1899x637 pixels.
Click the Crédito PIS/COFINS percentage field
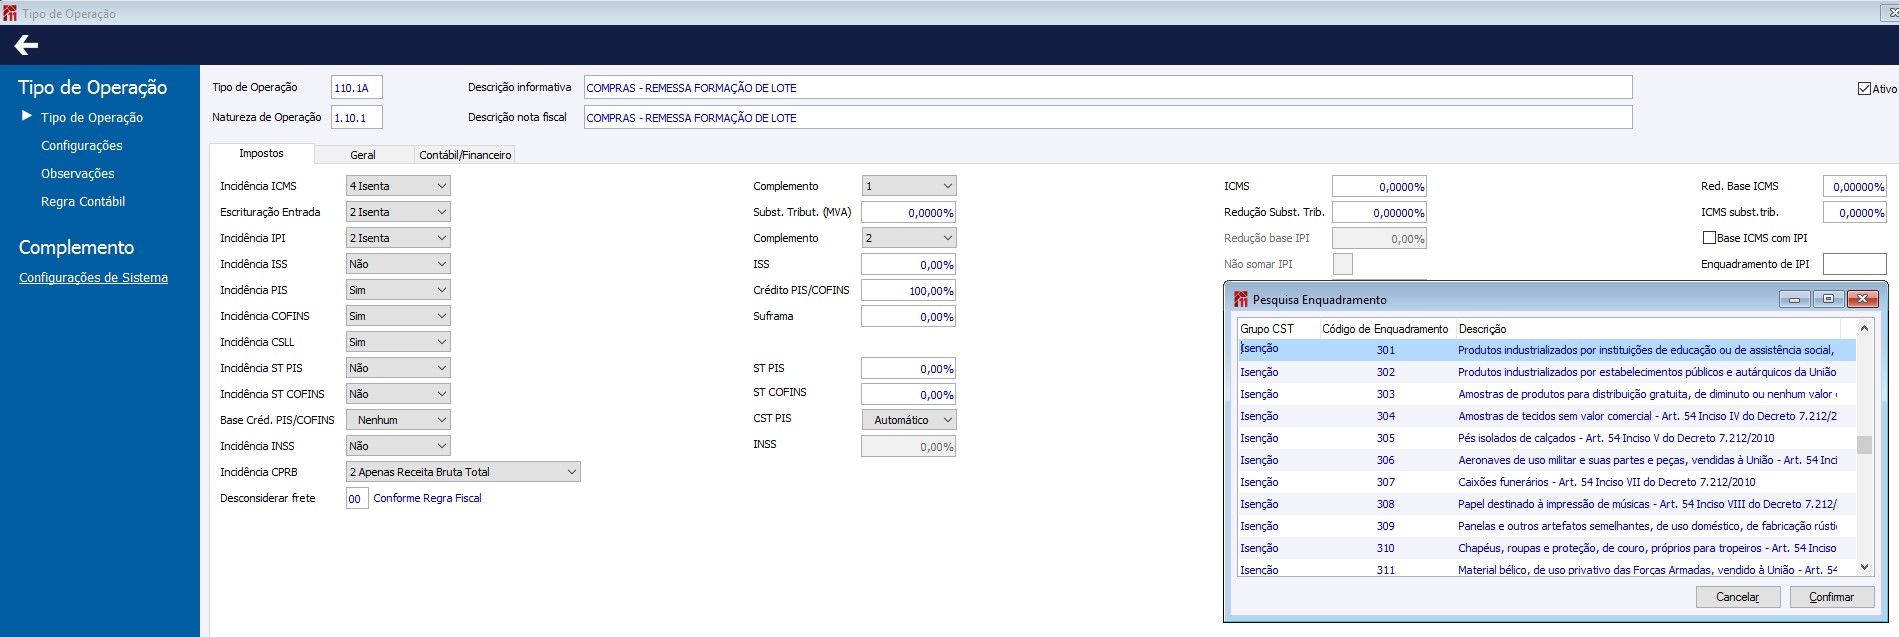(909, 290)
